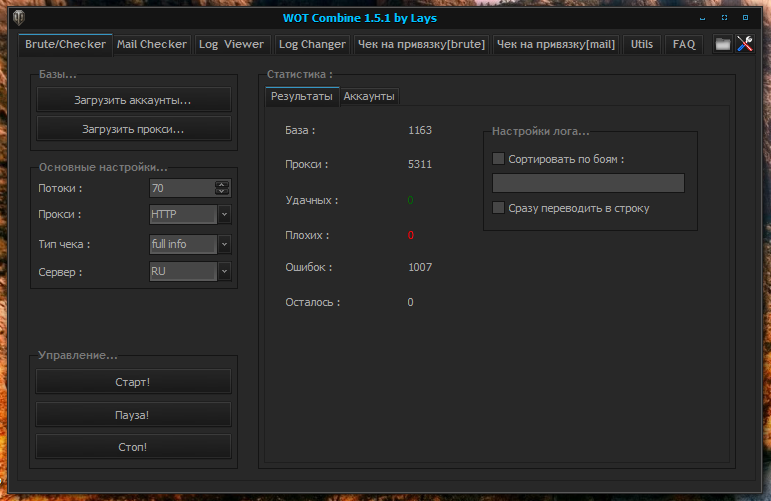Image resolution: width=771 pixels, height=501 pixels.
Task: Expand the Тип чека dropdown (full info)
Action: tap(224, 244)
